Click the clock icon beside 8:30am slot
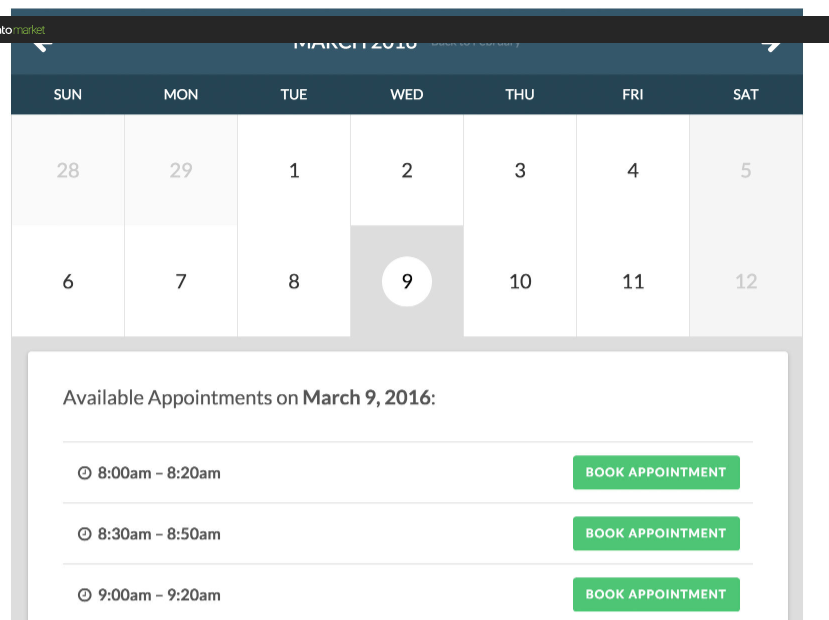829x620 pixels. (85, 534)
